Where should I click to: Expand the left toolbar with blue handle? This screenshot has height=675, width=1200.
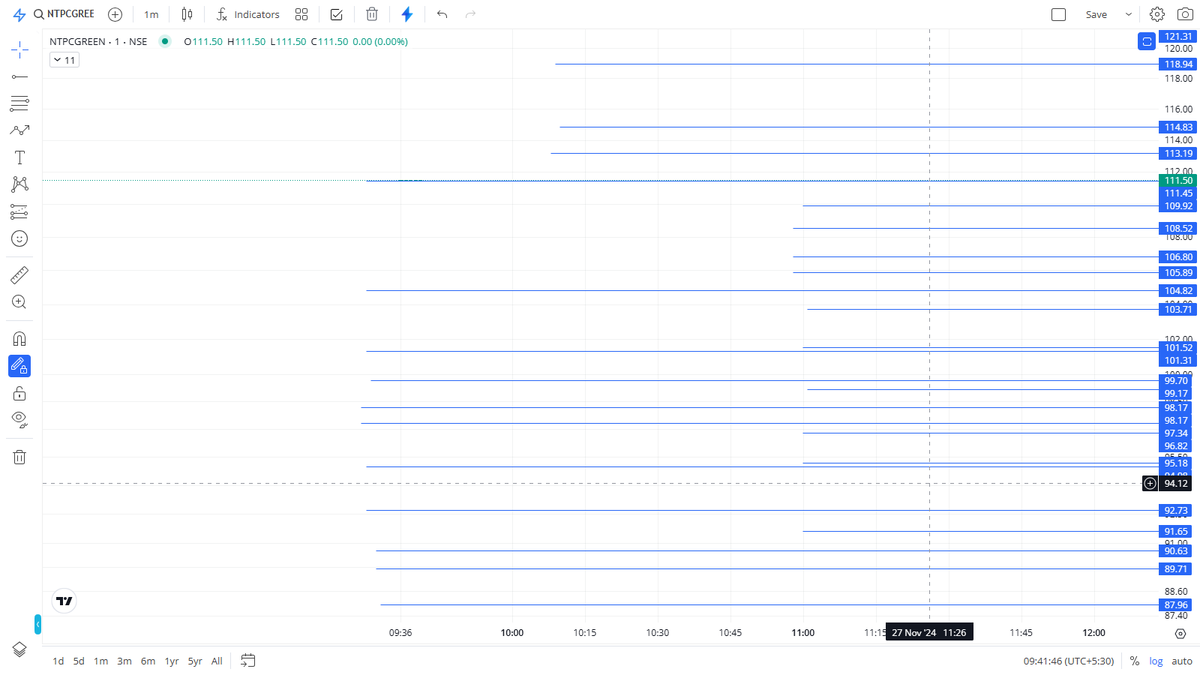click(x=38, y=624)
